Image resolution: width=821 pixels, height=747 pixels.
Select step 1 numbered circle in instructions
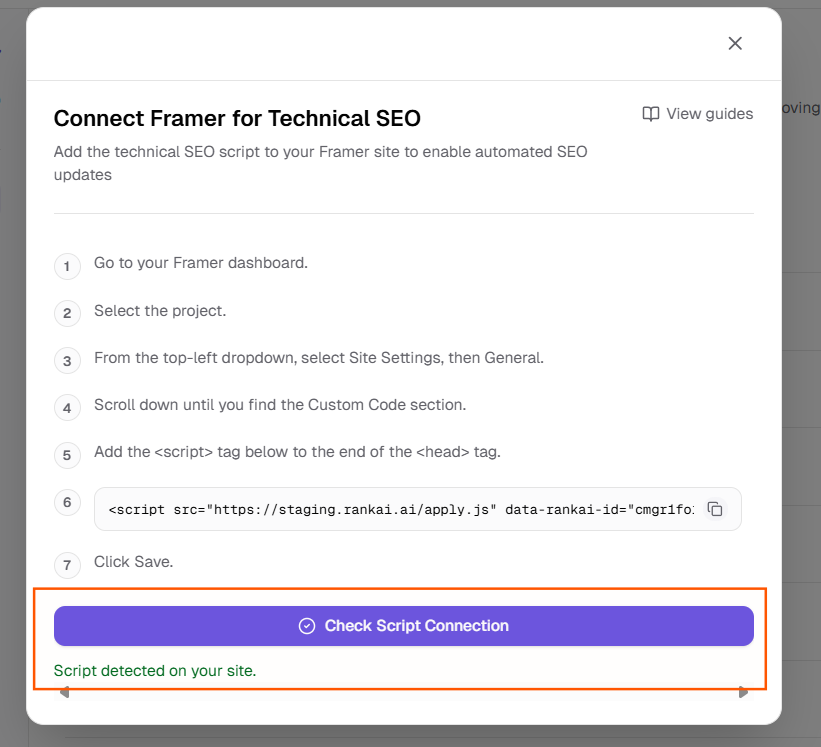[67, 266]
